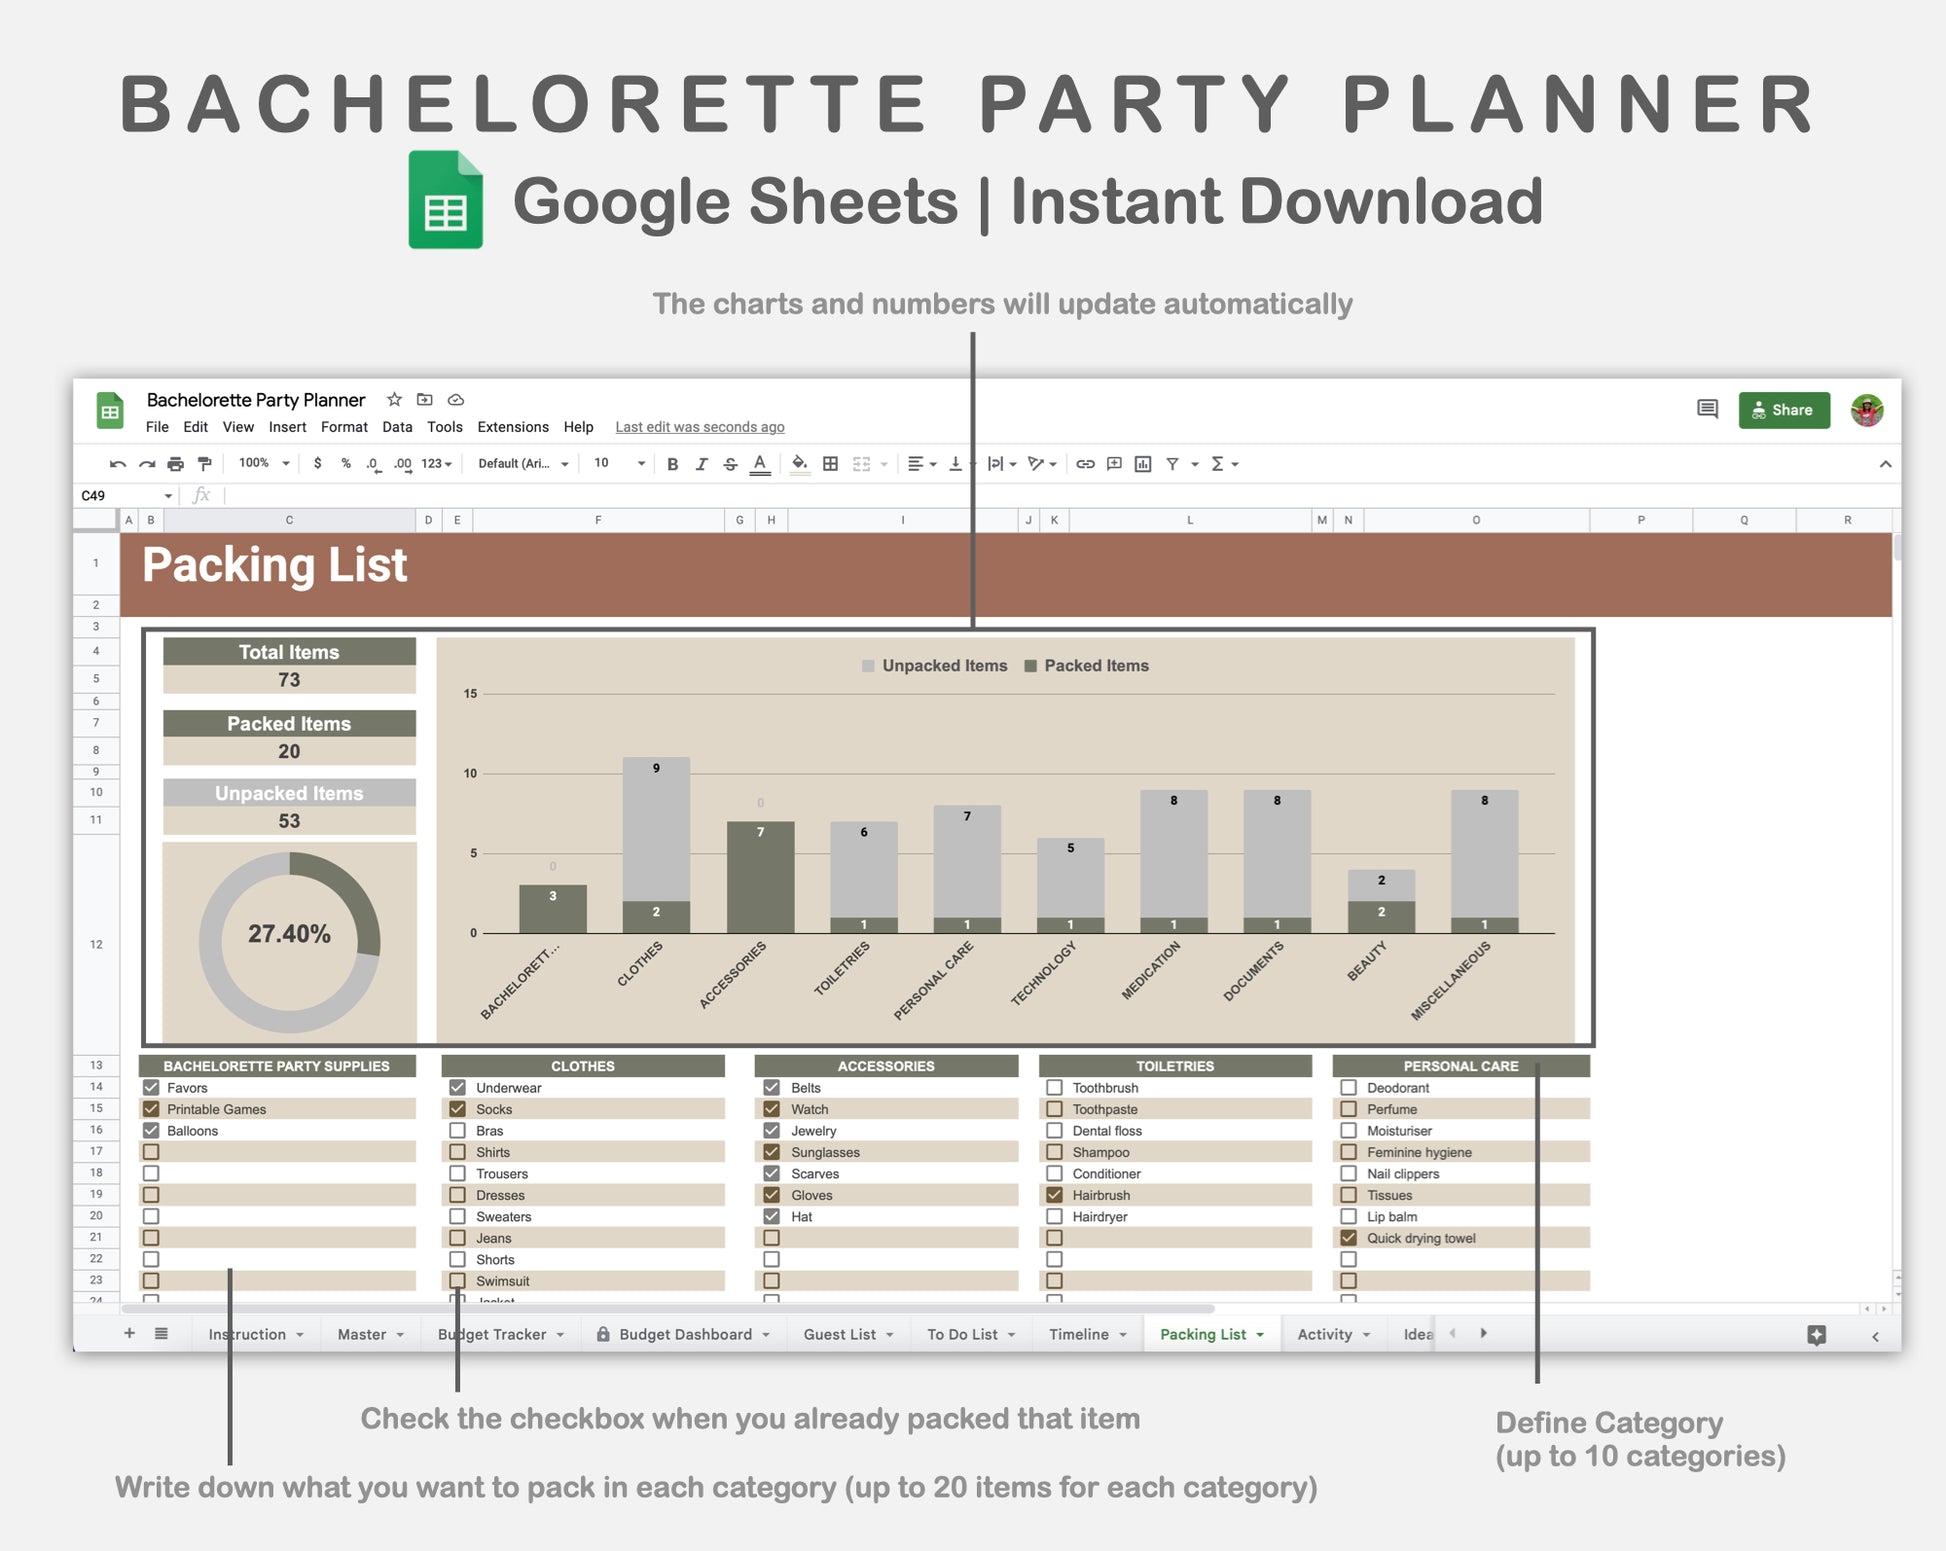The width and height of the screenshot is (1946, 1551).
Task: Click the print icon in toolbar
Action: (x=176, y=464)
